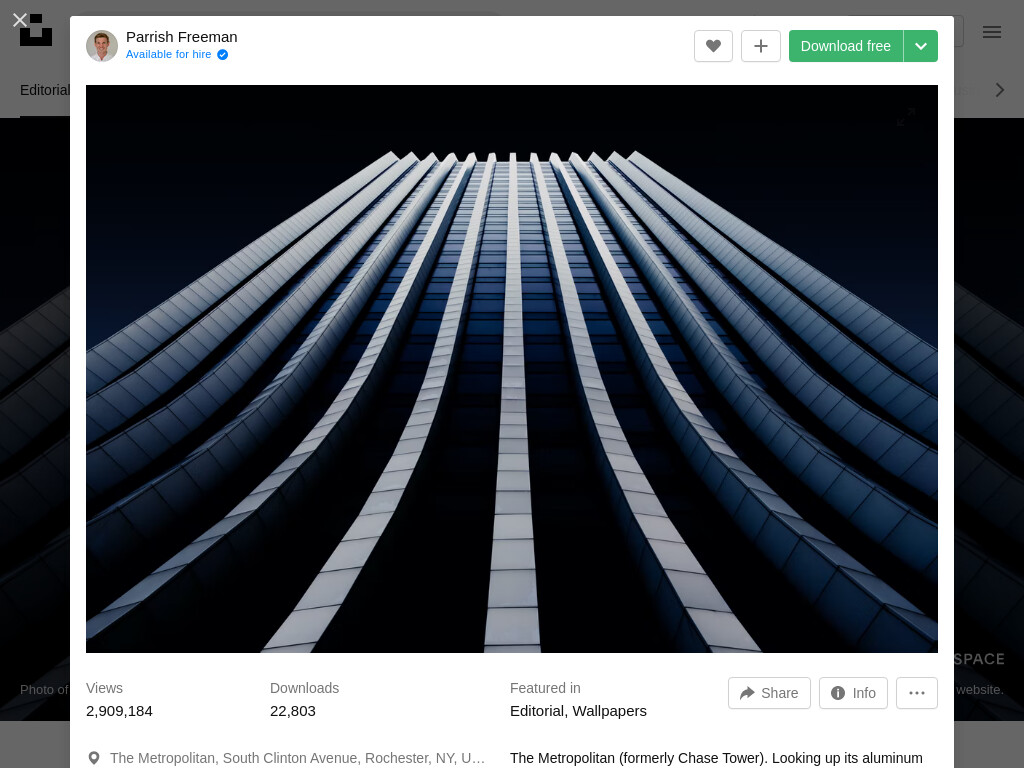Screen dimensions: 1024x768
Task: Click the Download free button
Action: point(846,46)
